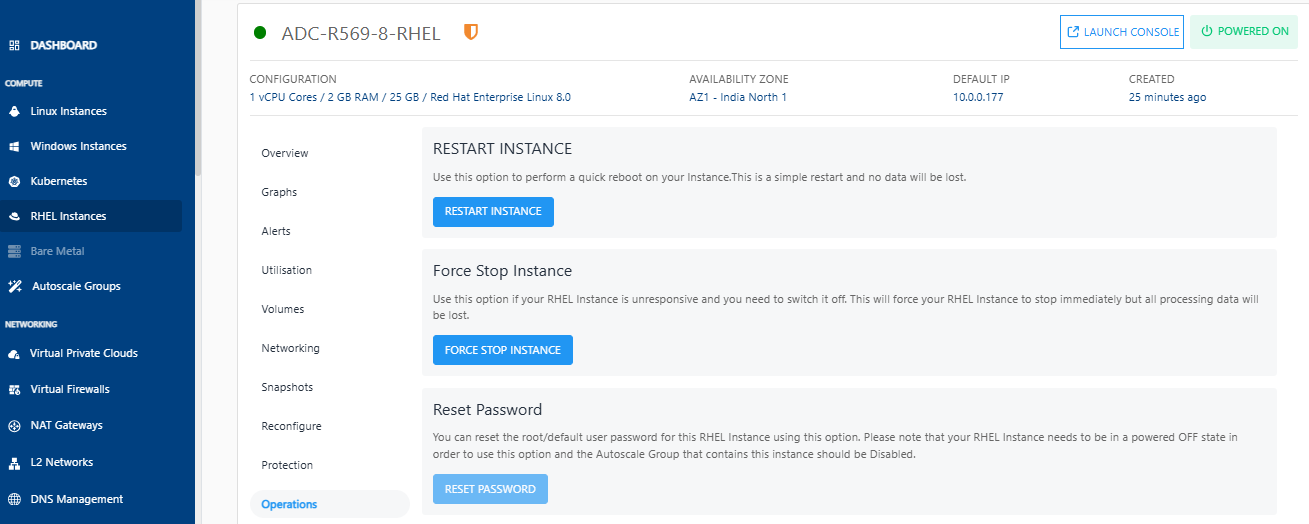
Task: Open the Protection tab
Action: pyautogui.click(x=287, y=465)
